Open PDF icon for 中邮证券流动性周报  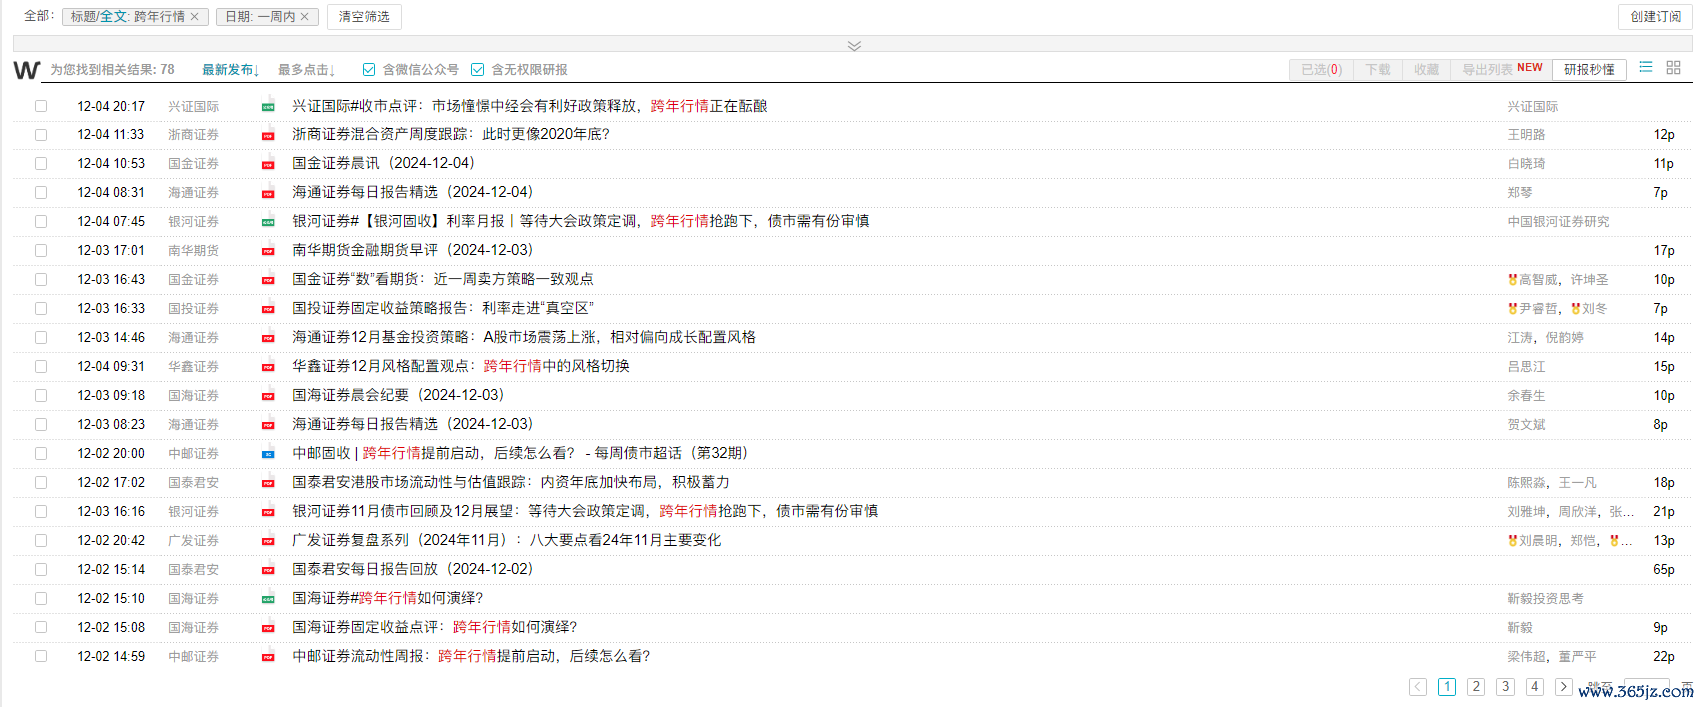[268, 658]
